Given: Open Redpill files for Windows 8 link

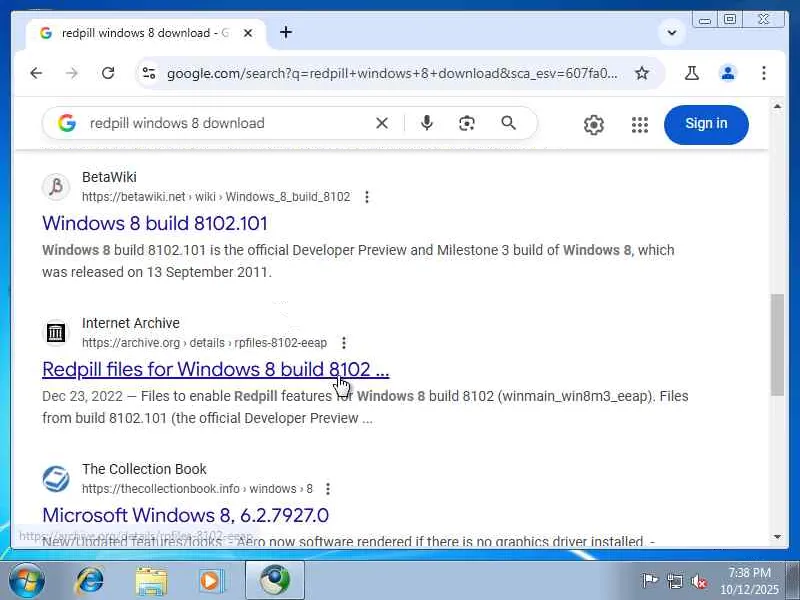Looking at the screenshot, I should coord(215,369).
